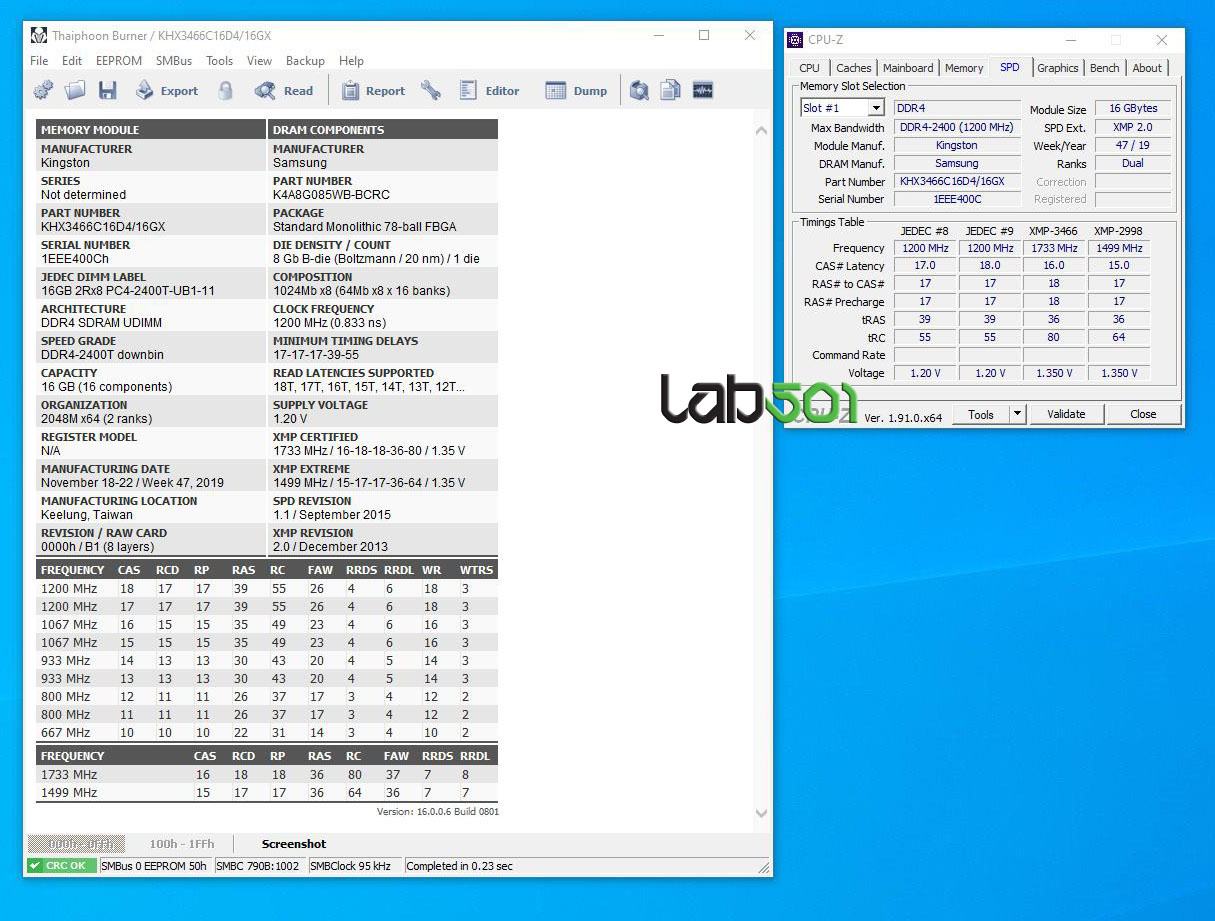Select the Screenshot tab at the bottom

tap(294, 844)
